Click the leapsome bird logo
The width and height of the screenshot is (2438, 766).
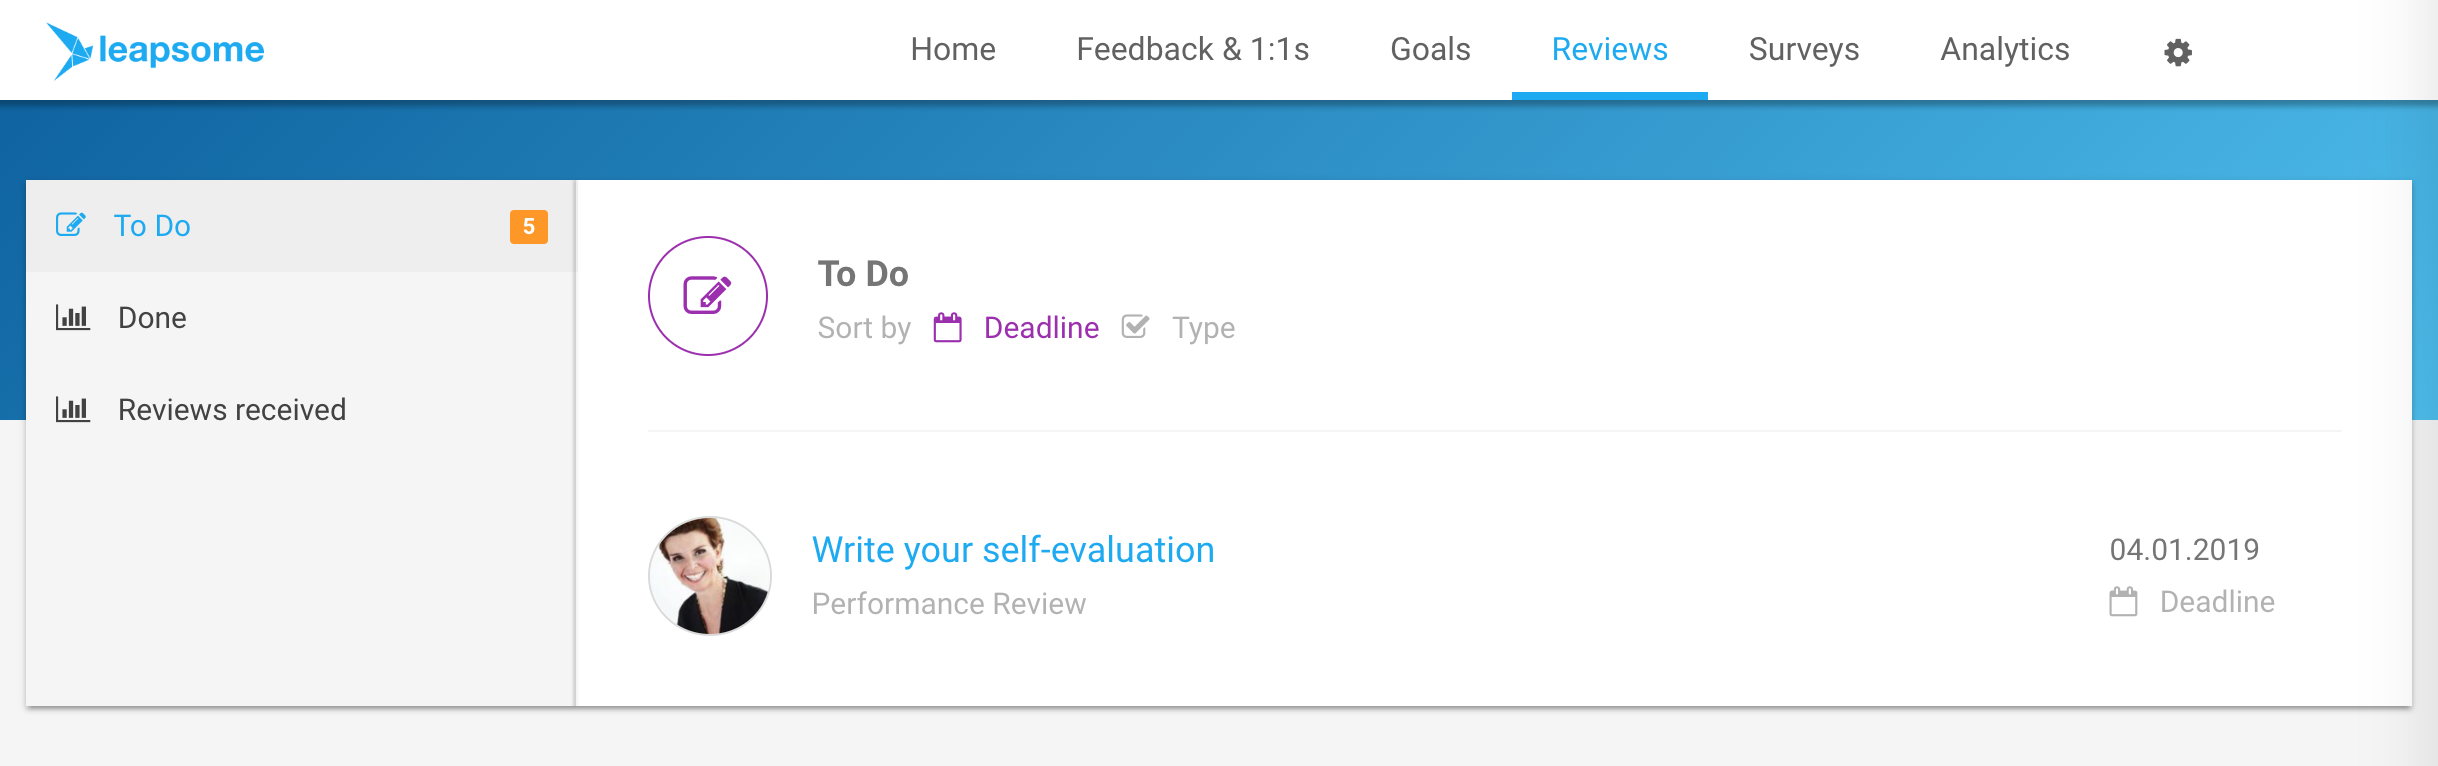(x=70, y=50)
